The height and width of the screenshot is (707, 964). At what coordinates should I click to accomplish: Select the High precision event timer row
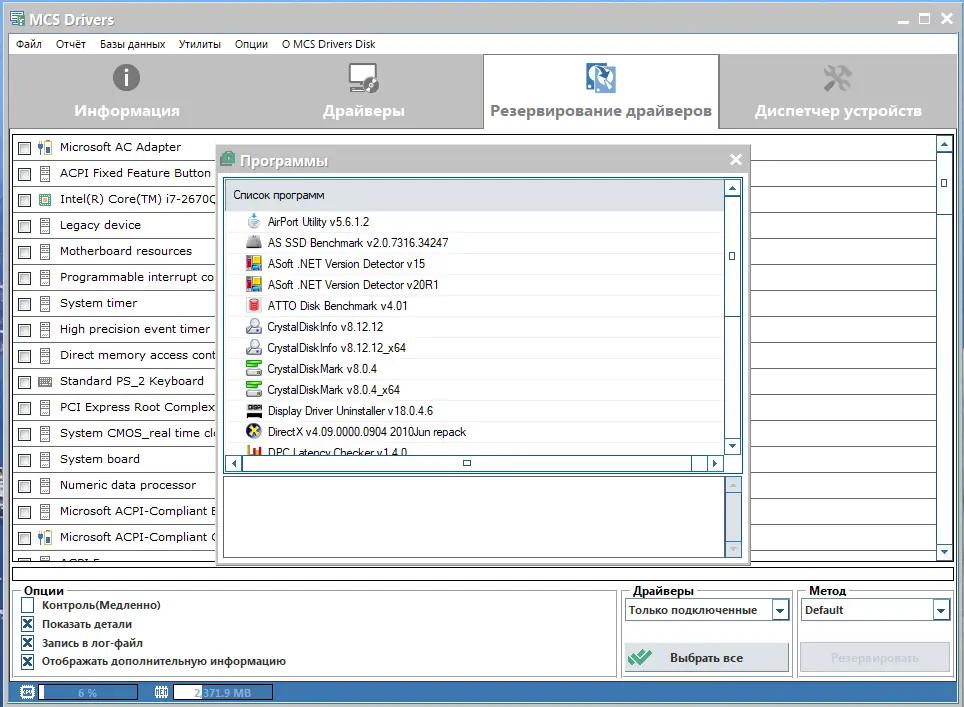tap(114, 330)
